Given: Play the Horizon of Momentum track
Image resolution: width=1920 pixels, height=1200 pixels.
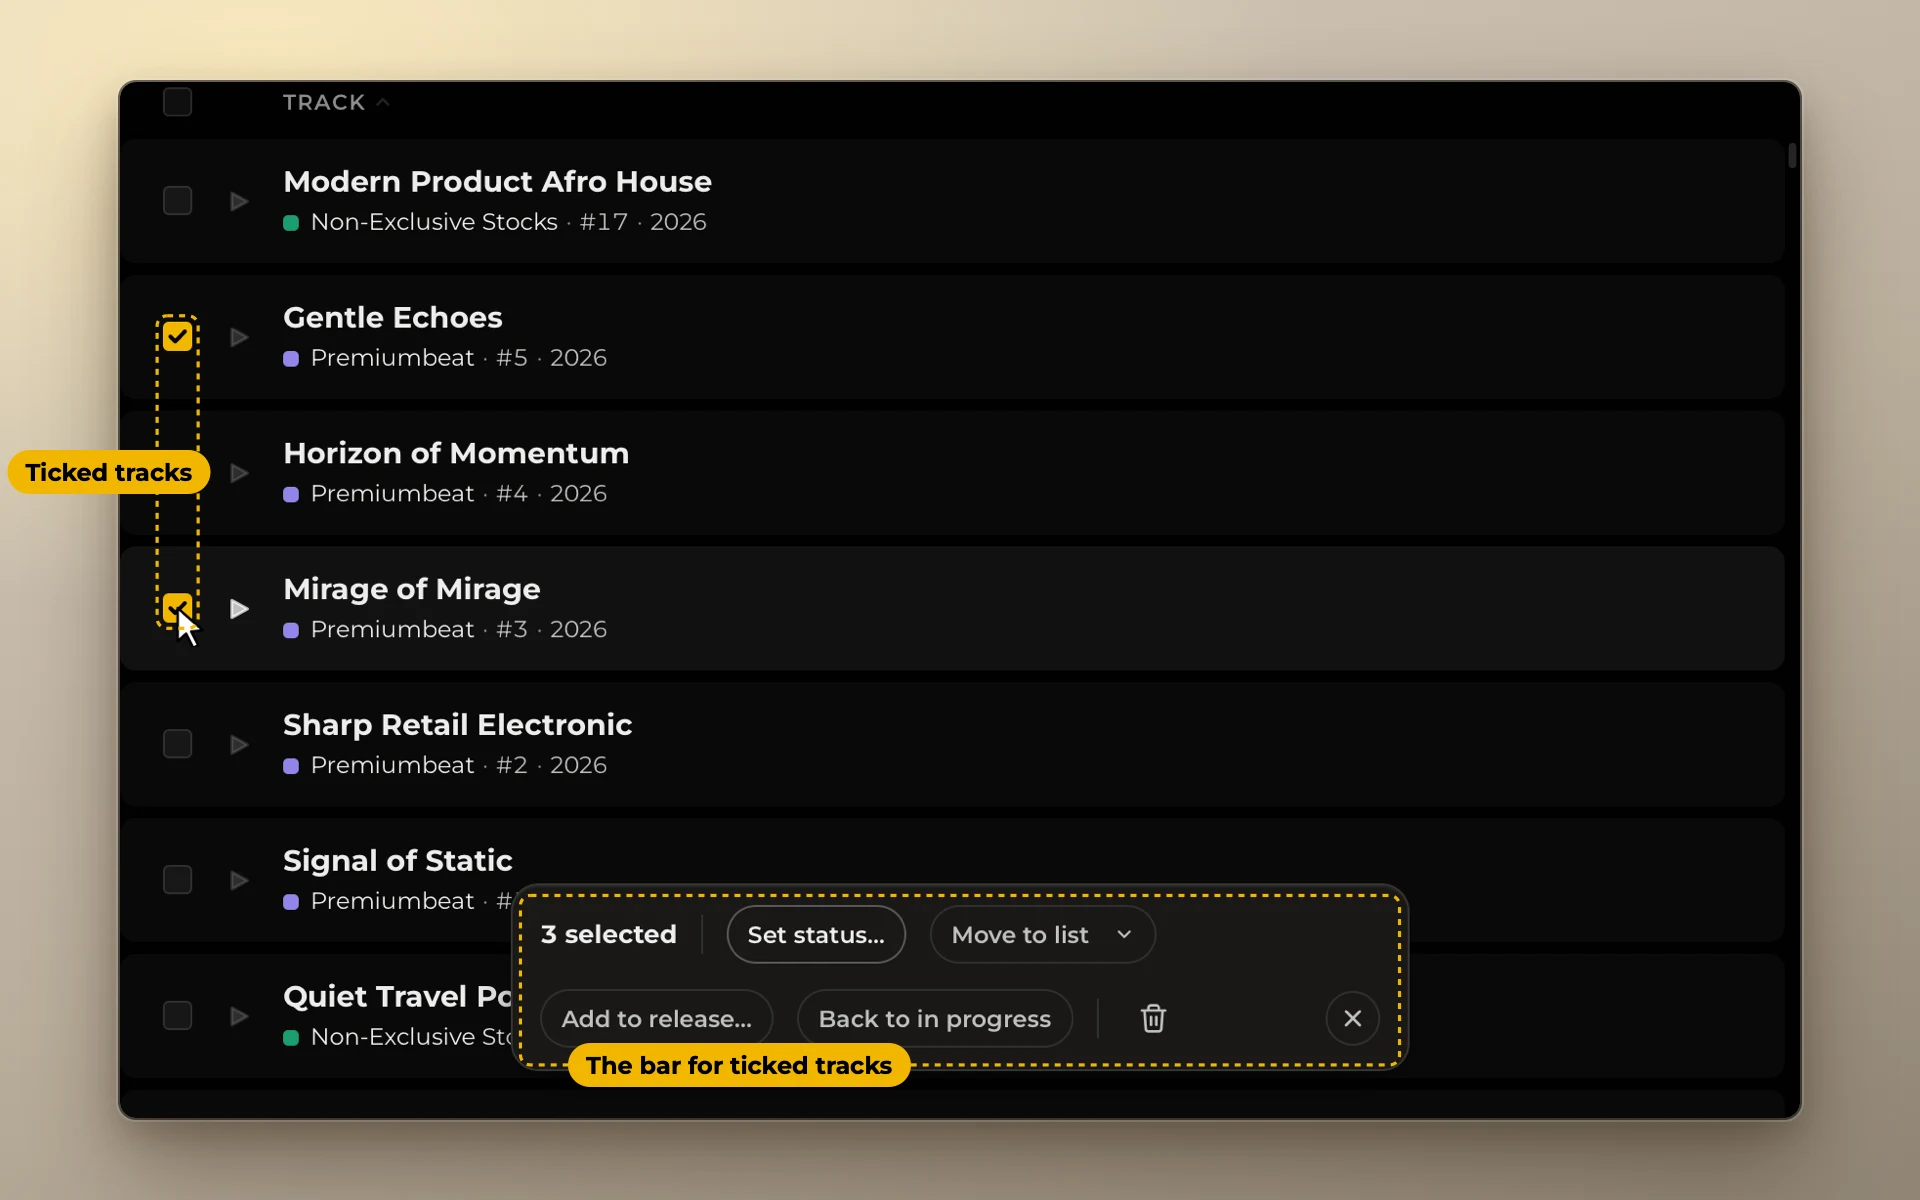Looking at the screenshot, I should [239, 473].
